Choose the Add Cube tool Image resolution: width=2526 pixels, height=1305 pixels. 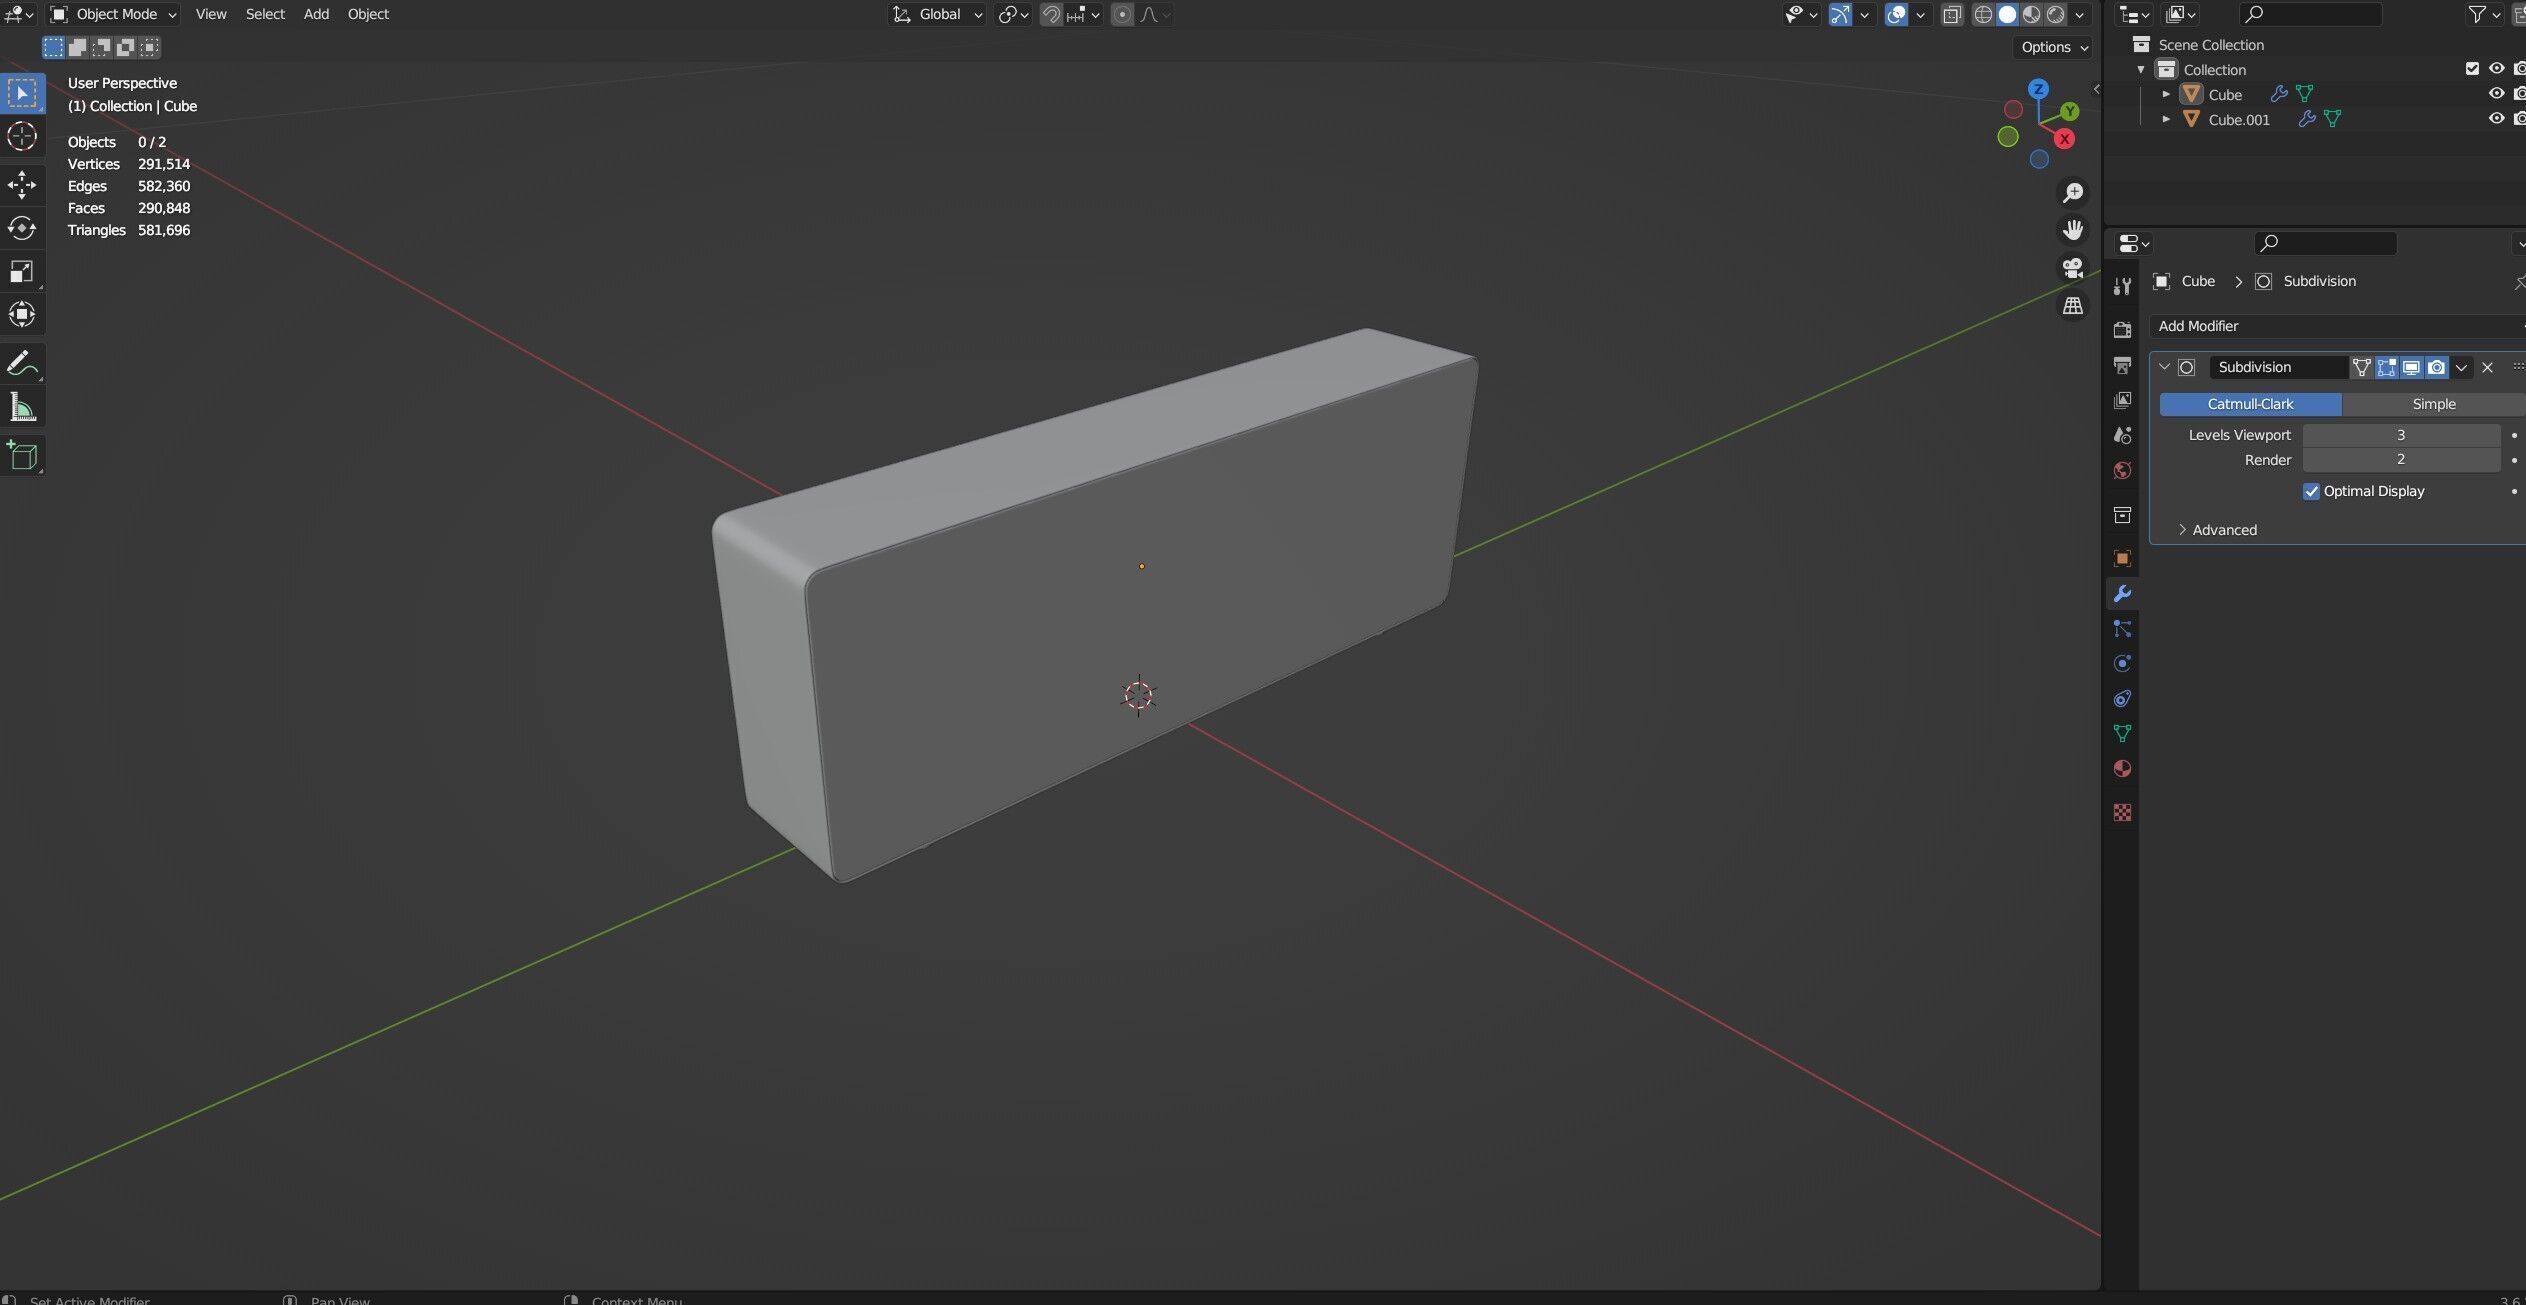22,456
